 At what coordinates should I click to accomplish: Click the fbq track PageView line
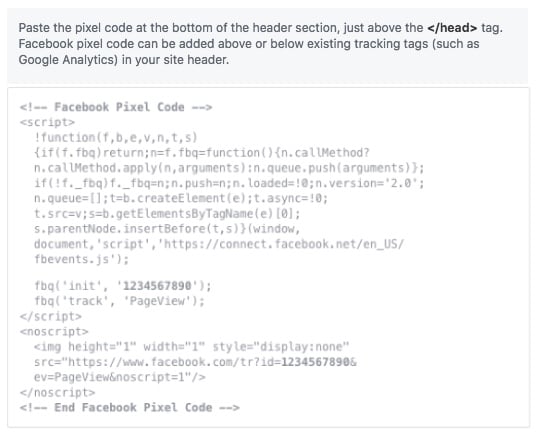coord(119,301)
